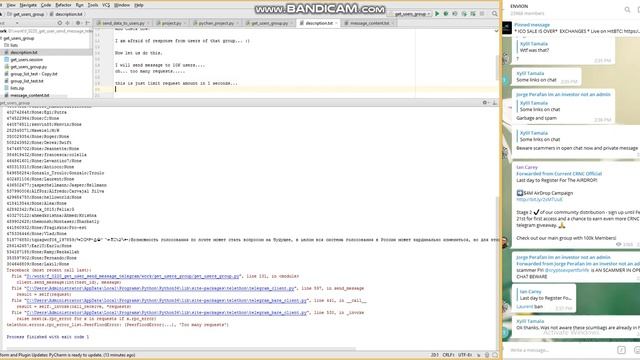Click horizontal scrollbar in Run console

tap(180, 349)
